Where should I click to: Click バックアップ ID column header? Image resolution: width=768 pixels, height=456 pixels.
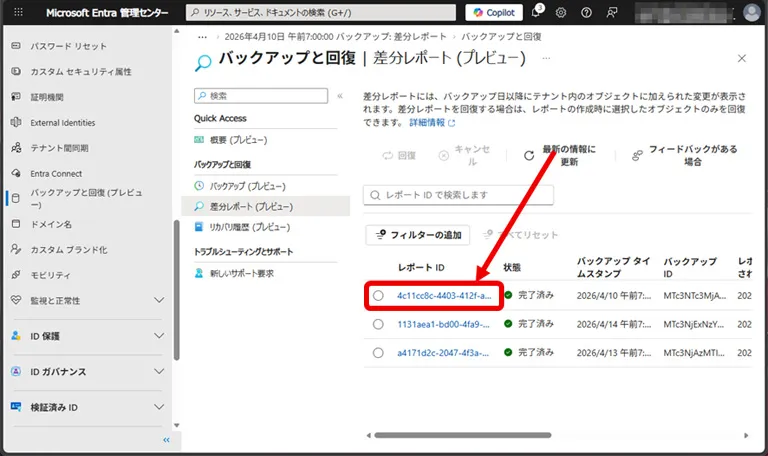tap(690, 267)
